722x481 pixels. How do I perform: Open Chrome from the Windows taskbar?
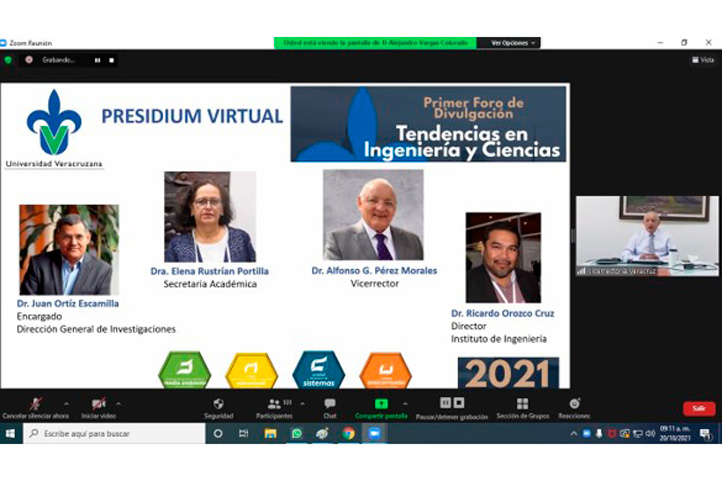click(348, 433)
